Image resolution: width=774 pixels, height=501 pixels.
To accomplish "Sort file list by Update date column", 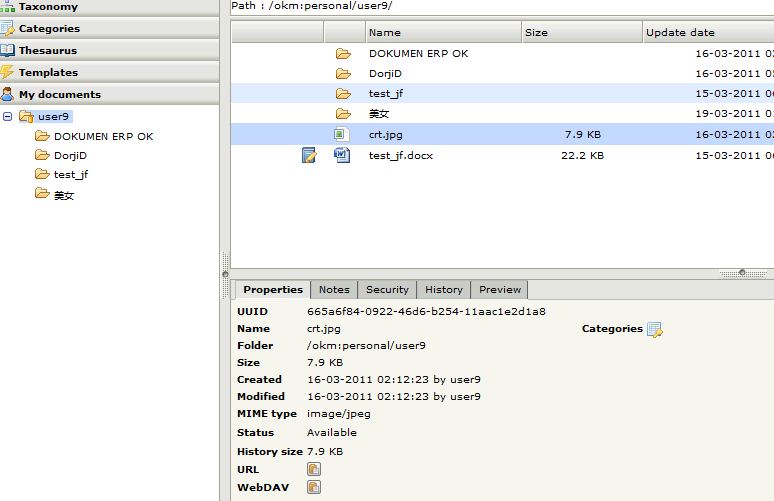I will point(709,33).
